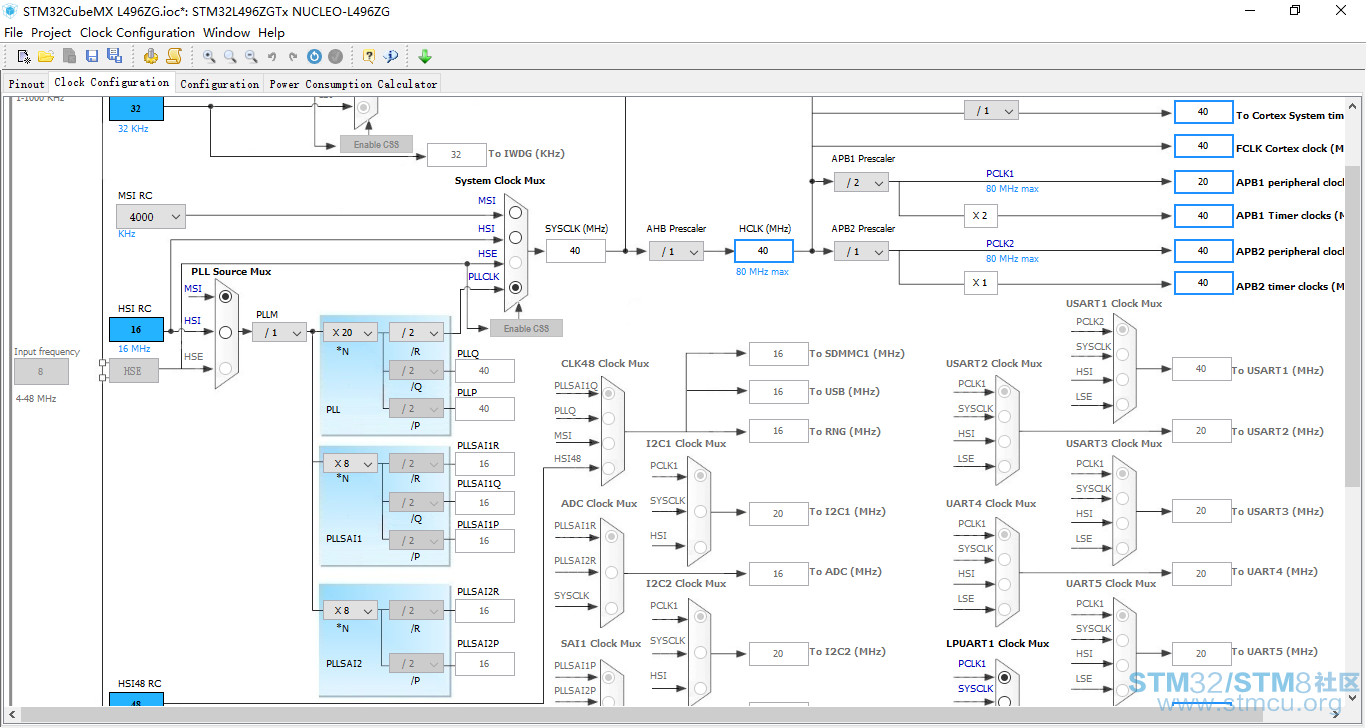1366x728 pixels.
Task: Generate report using the scroll icon
Action: coord(174,57)
